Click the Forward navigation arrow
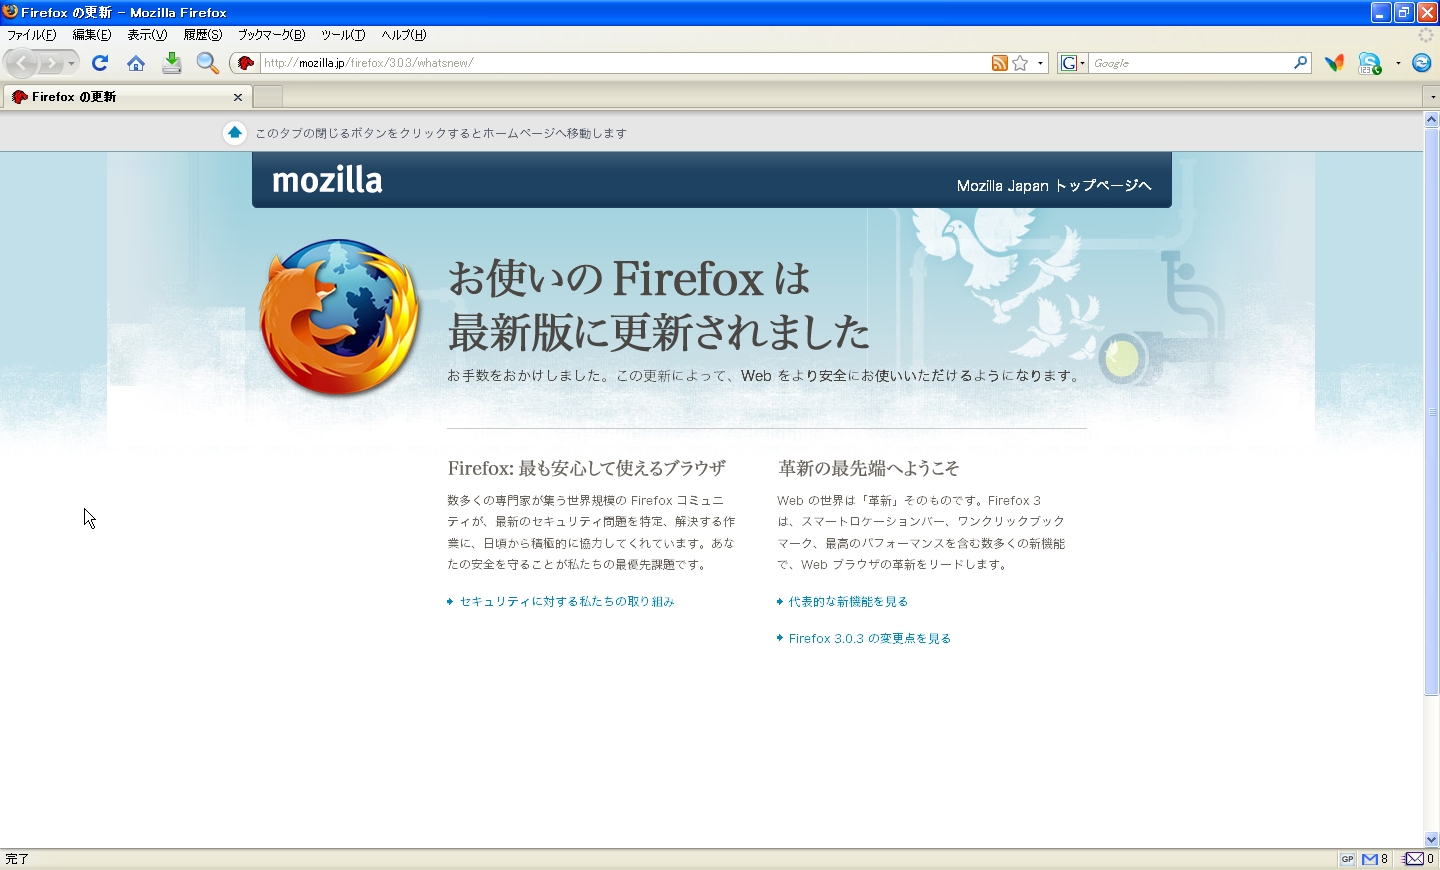This screenshot has height=870, width=1440. pos(51,63)
